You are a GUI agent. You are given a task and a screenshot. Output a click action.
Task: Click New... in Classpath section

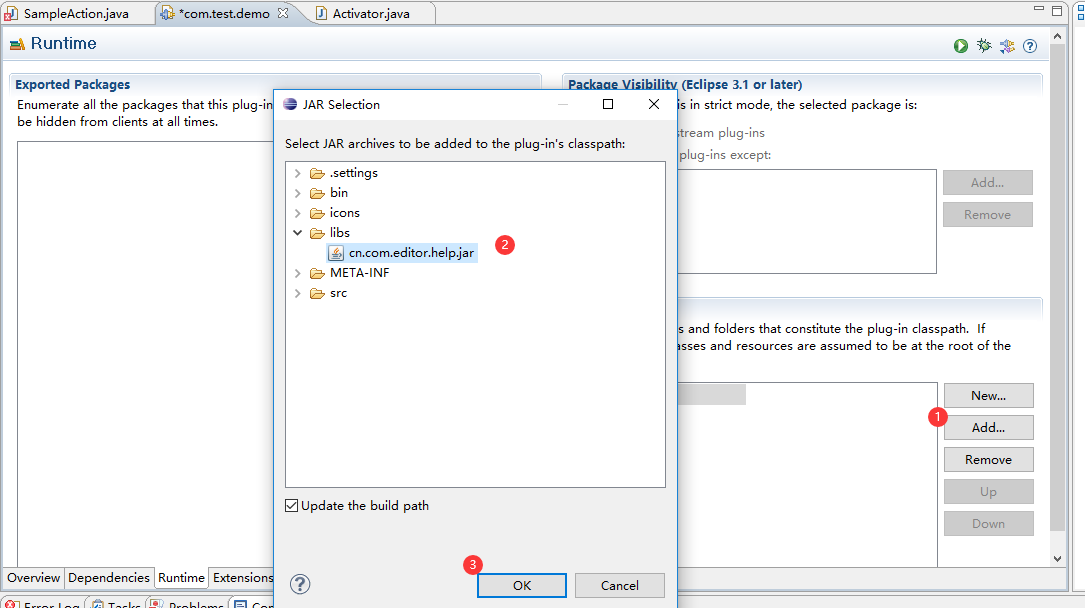pos(988,396)
